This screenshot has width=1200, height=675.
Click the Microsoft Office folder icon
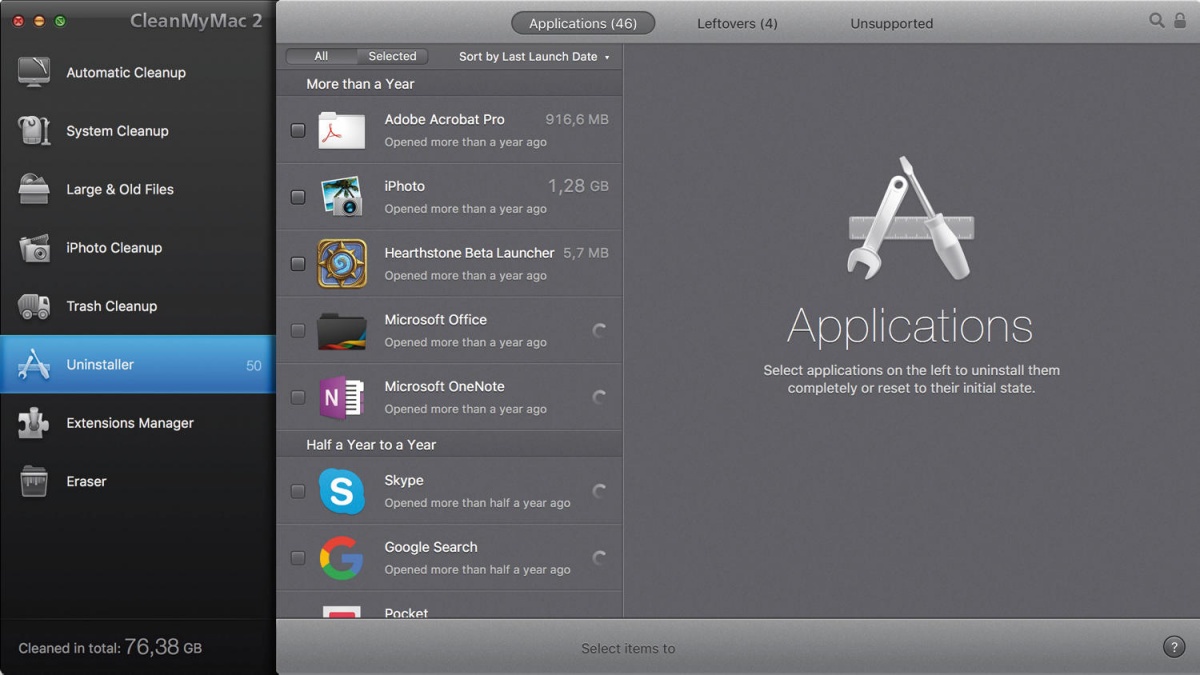[x=342, y=331]
